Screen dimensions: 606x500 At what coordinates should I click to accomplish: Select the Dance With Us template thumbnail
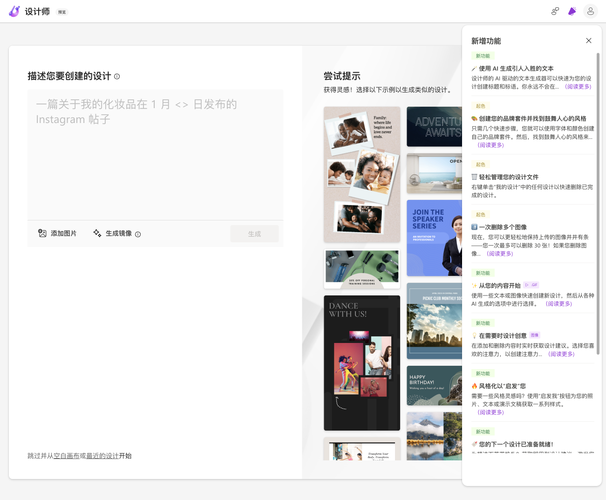pyautogui.click(x=361, y=362)
